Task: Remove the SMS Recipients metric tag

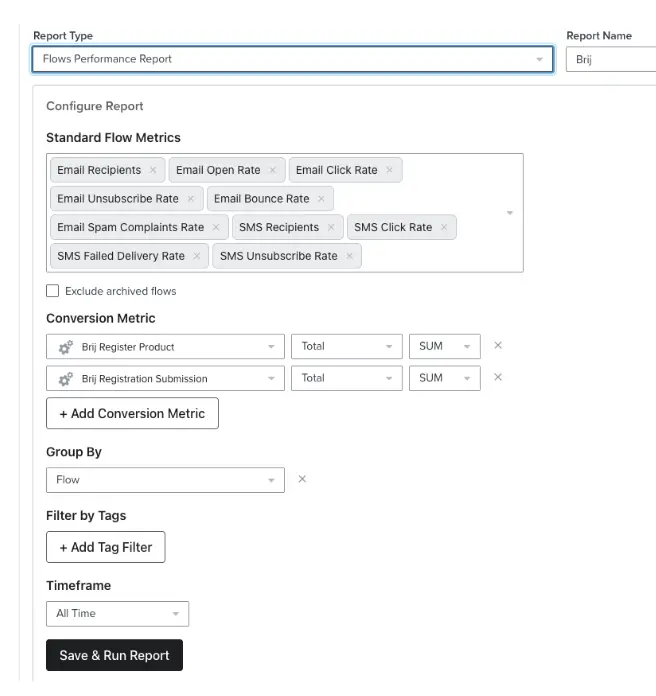Action: pos(331,228)
